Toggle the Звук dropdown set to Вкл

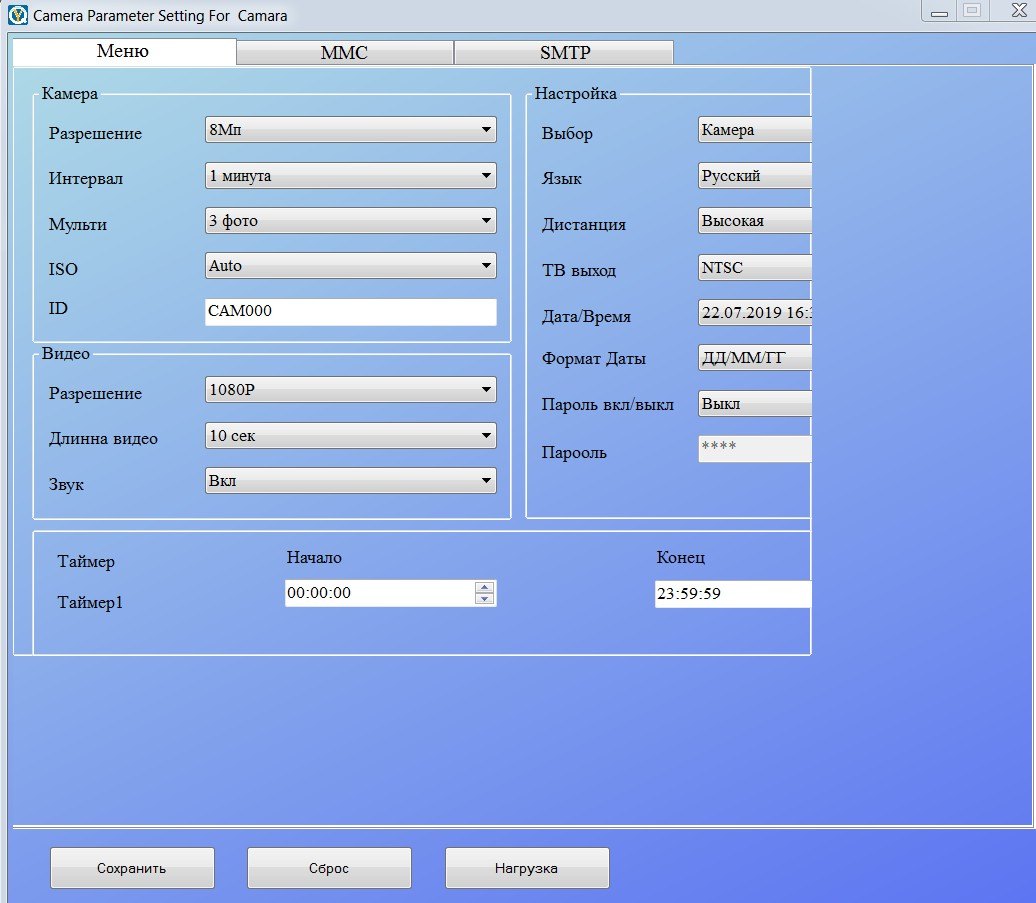(350, 481)
